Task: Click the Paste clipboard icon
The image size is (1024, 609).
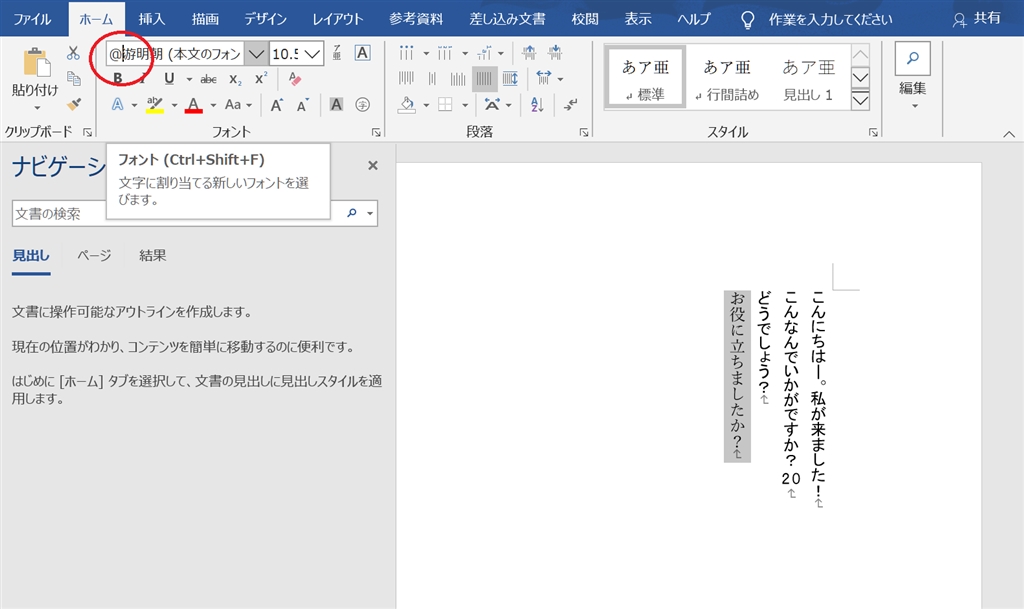Action: (35, 64)
